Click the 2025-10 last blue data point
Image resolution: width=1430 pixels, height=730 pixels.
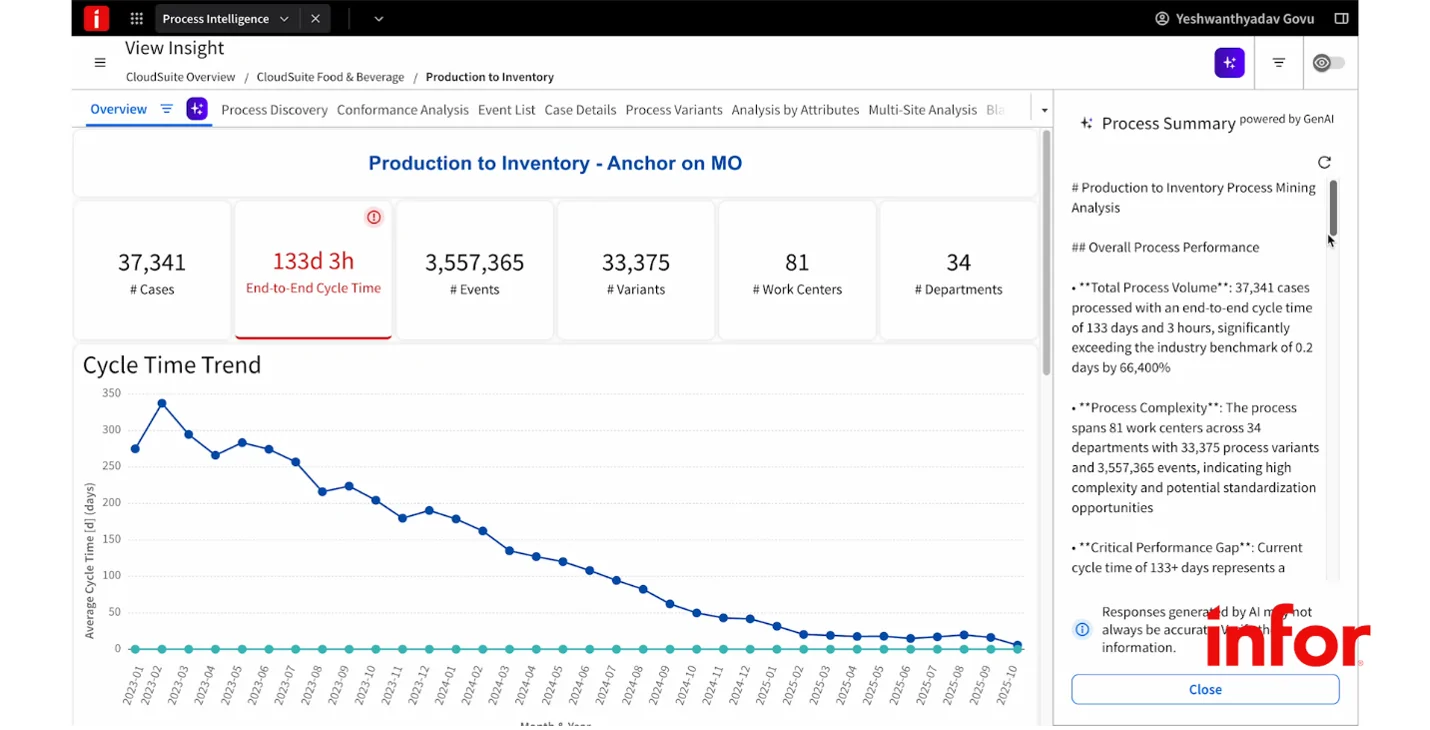tap(1017, 645)
